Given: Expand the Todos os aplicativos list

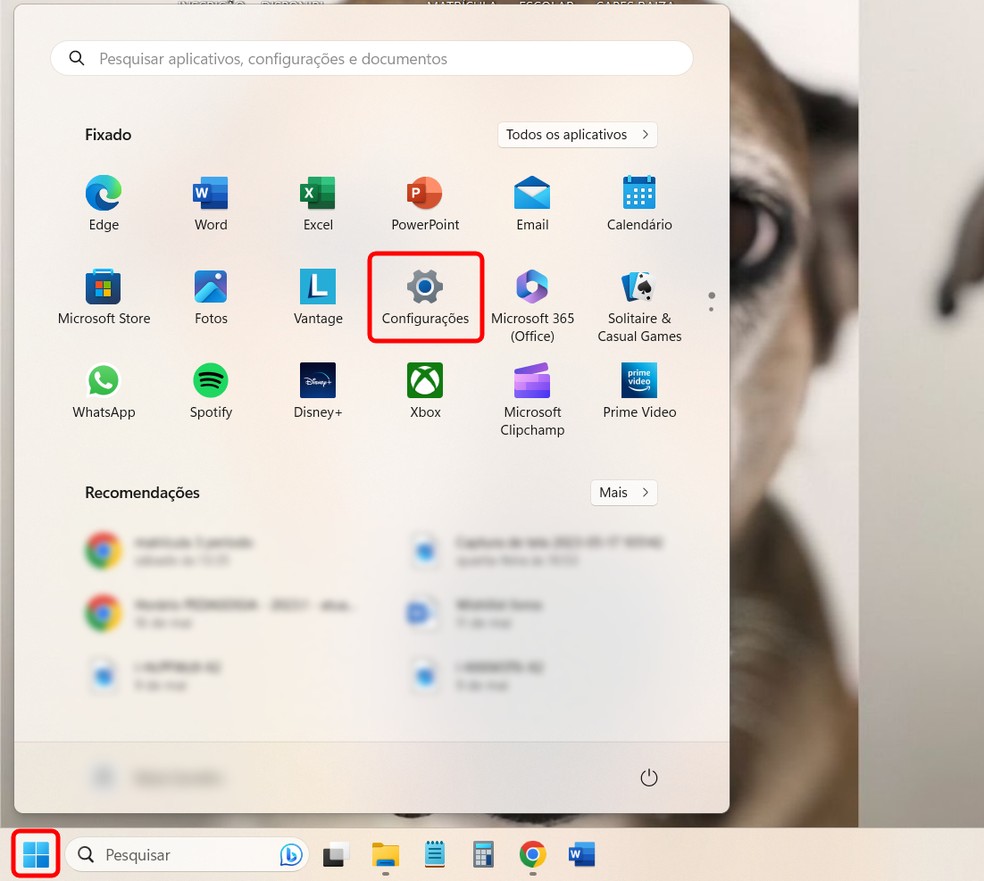Looking at the screenshot, I should click(x=577, y=134).
